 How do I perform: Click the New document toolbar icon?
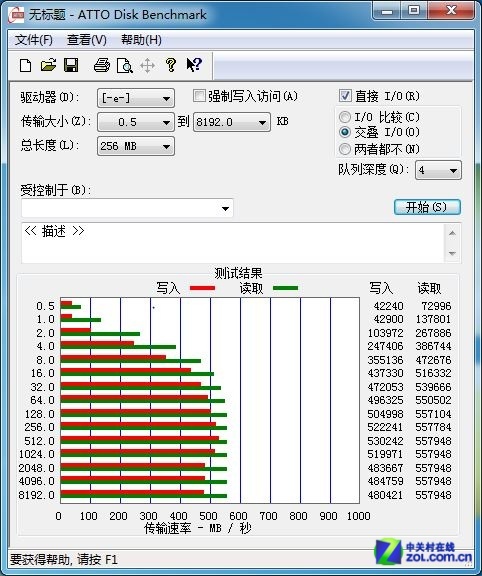[x=25, y=66]
